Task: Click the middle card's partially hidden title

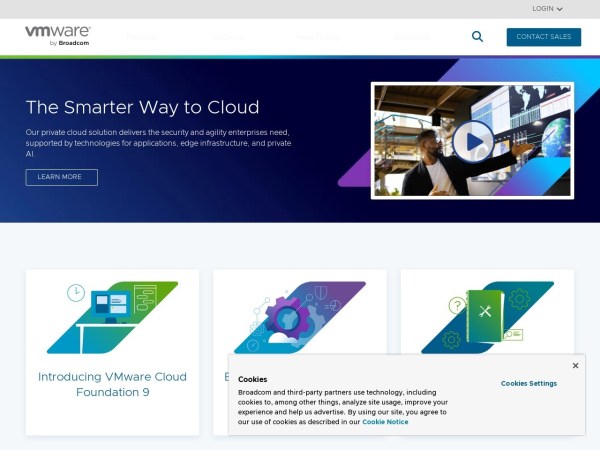Action: [x=226, y=377]
